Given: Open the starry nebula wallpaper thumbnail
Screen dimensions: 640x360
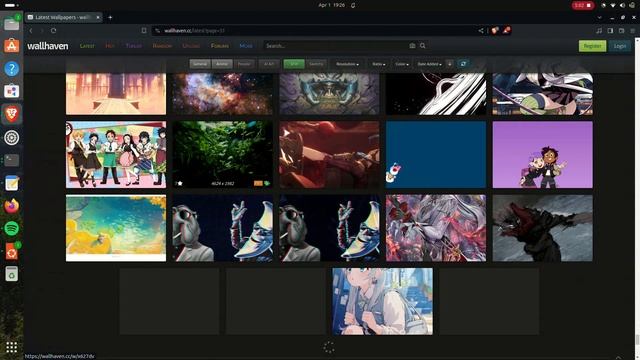Looking at the screenshot, I should pos(222,93).
